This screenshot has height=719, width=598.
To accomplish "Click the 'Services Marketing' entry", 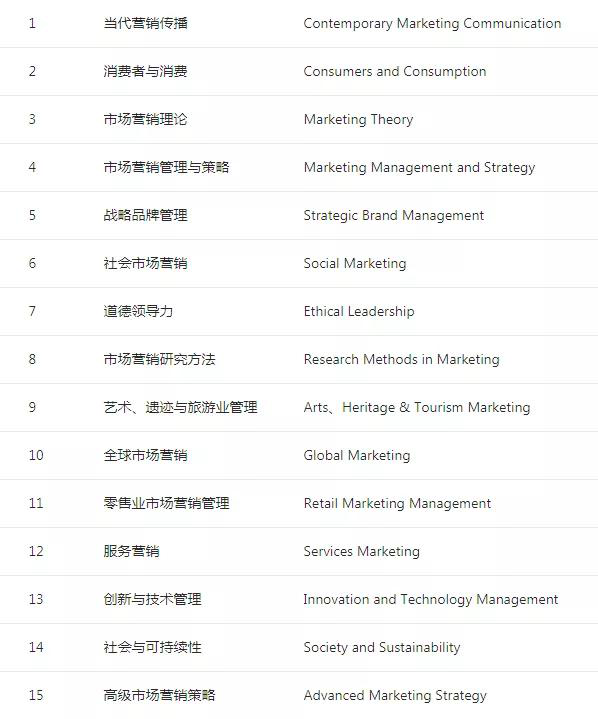I will [x=361, y=552].
